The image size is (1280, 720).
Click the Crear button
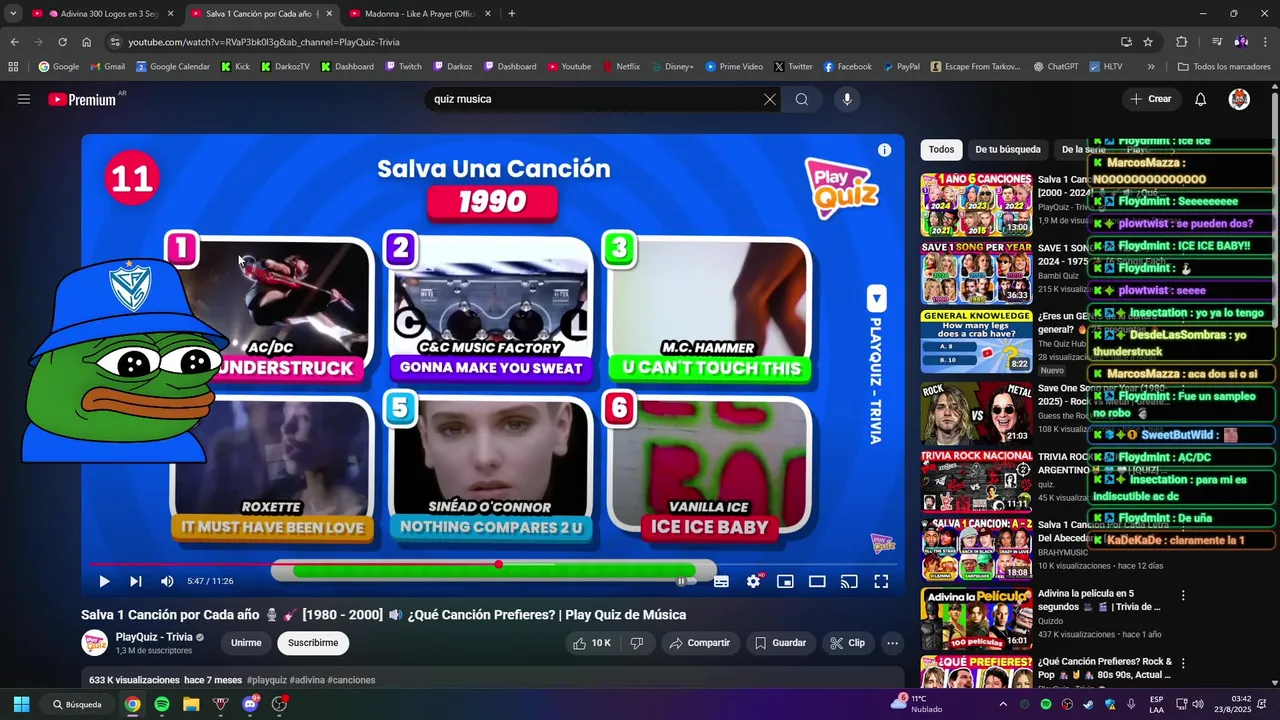1150,99
